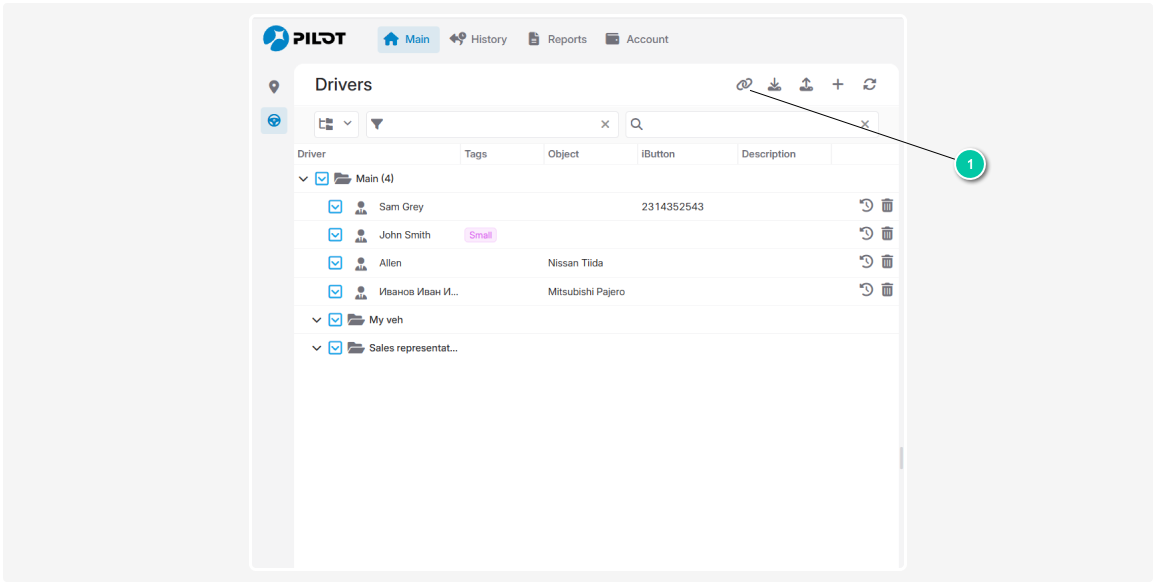1156x585 pixels.
Task: Open the map pin sidebar section
Action: (274, 87)
